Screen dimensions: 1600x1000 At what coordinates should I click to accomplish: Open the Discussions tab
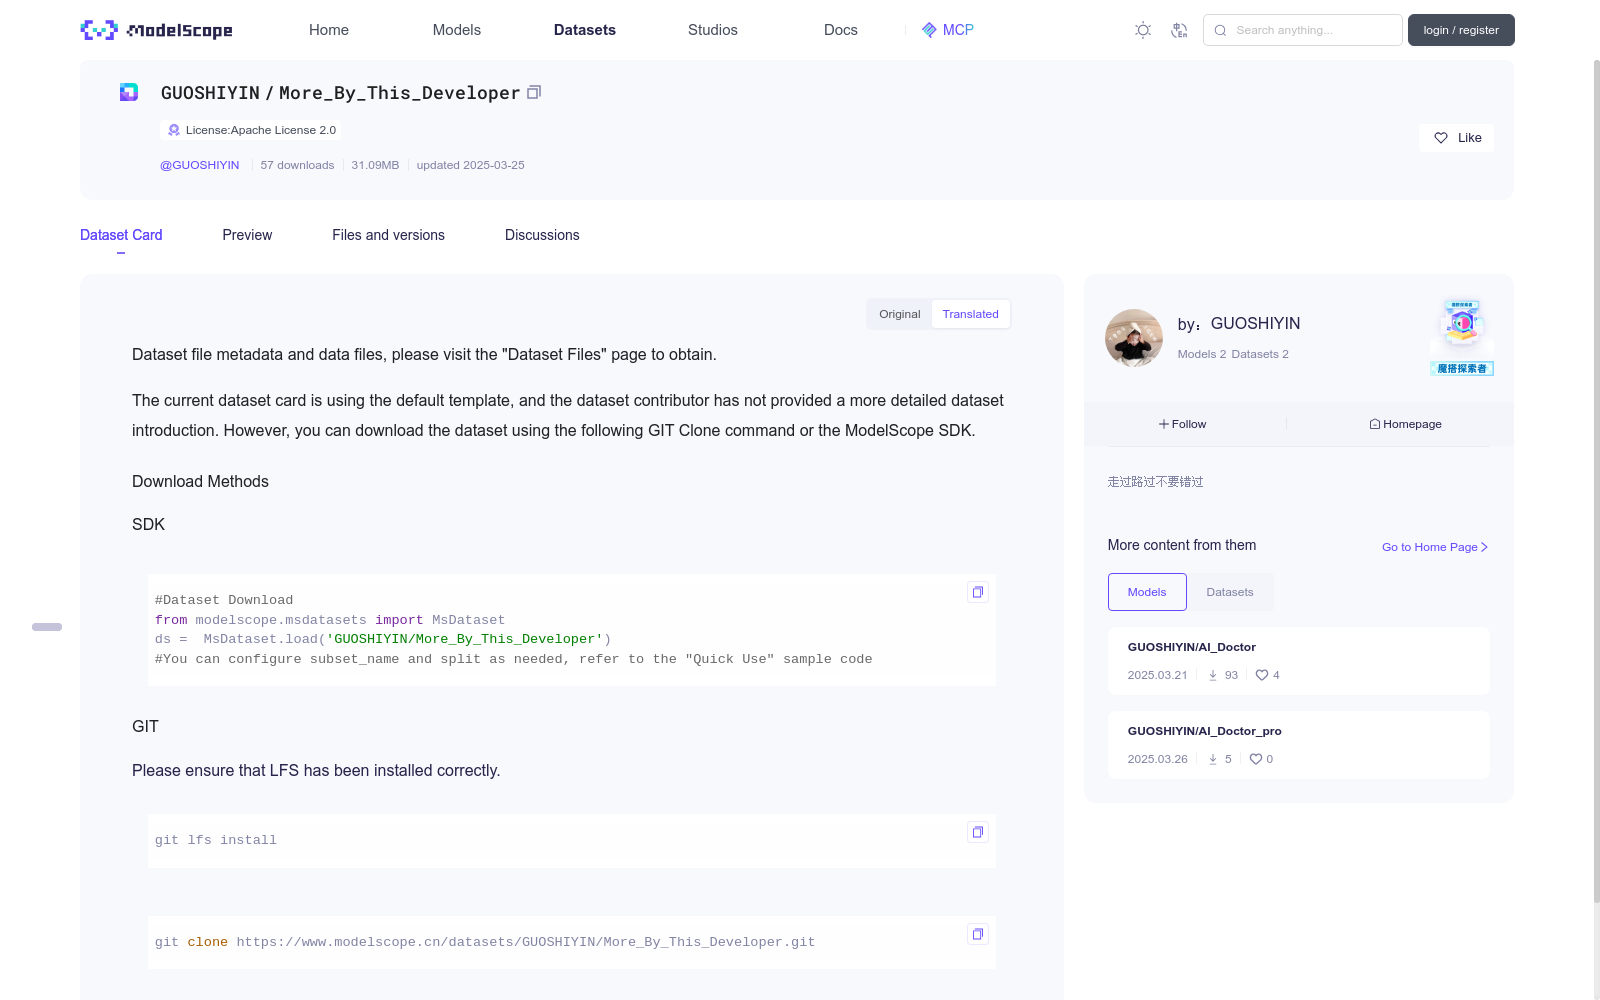pos(542,235)
